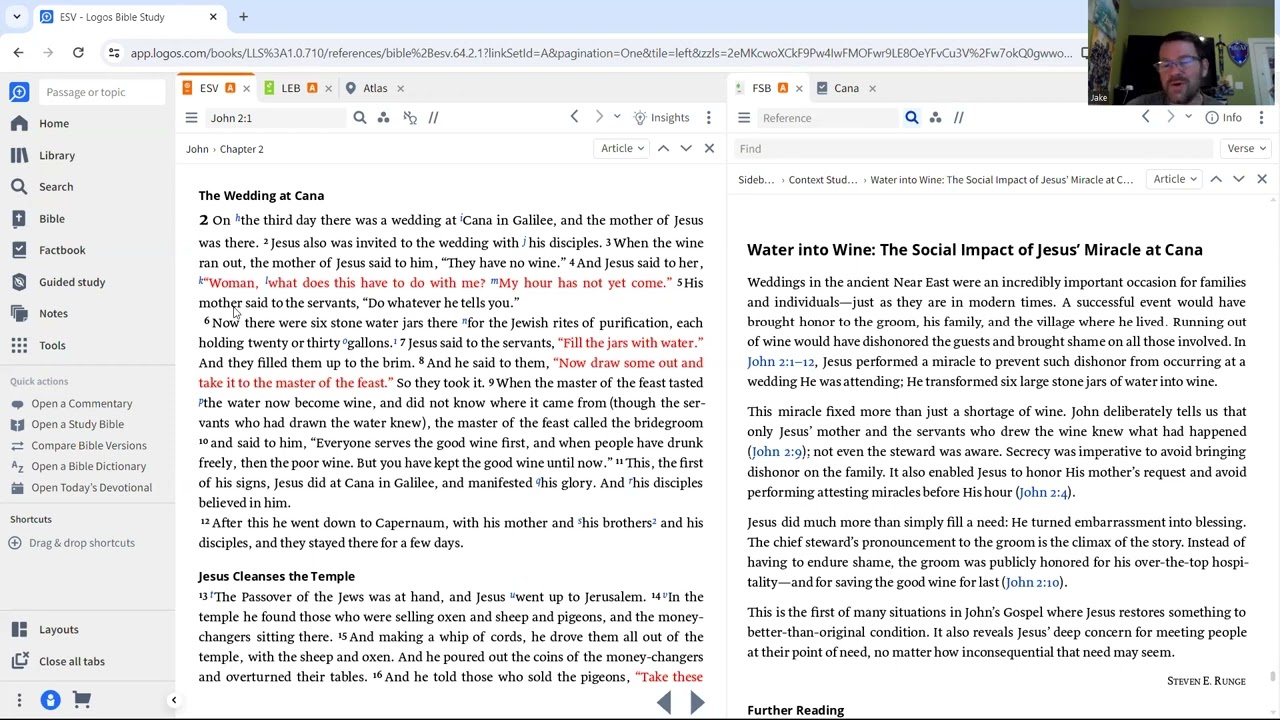Open FSB panel hamburger menu
The image size is (1280, 720).
click(x=744, y=118)
